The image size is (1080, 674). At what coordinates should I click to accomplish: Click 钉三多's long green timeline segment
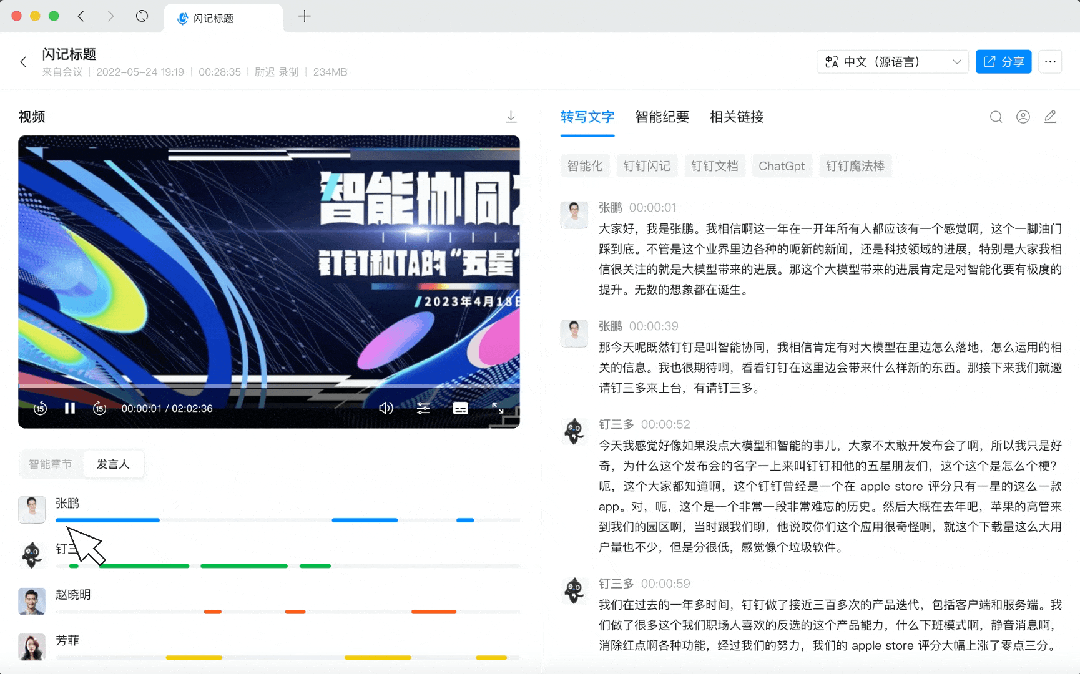tap(145, 566)
